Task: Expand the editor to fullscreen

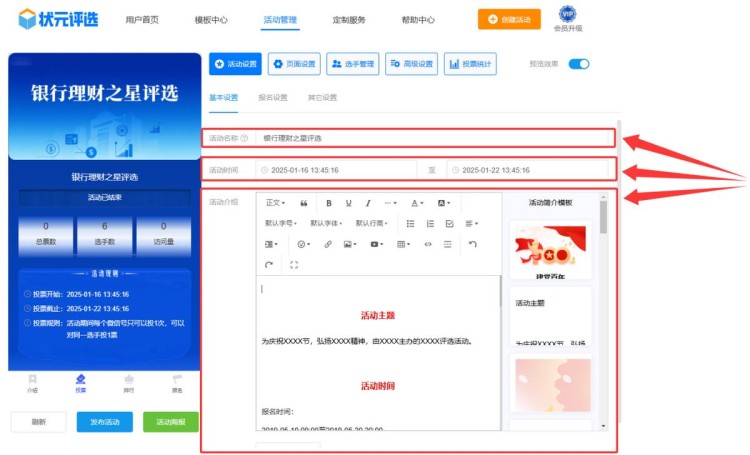Action: tap(294, 265)
